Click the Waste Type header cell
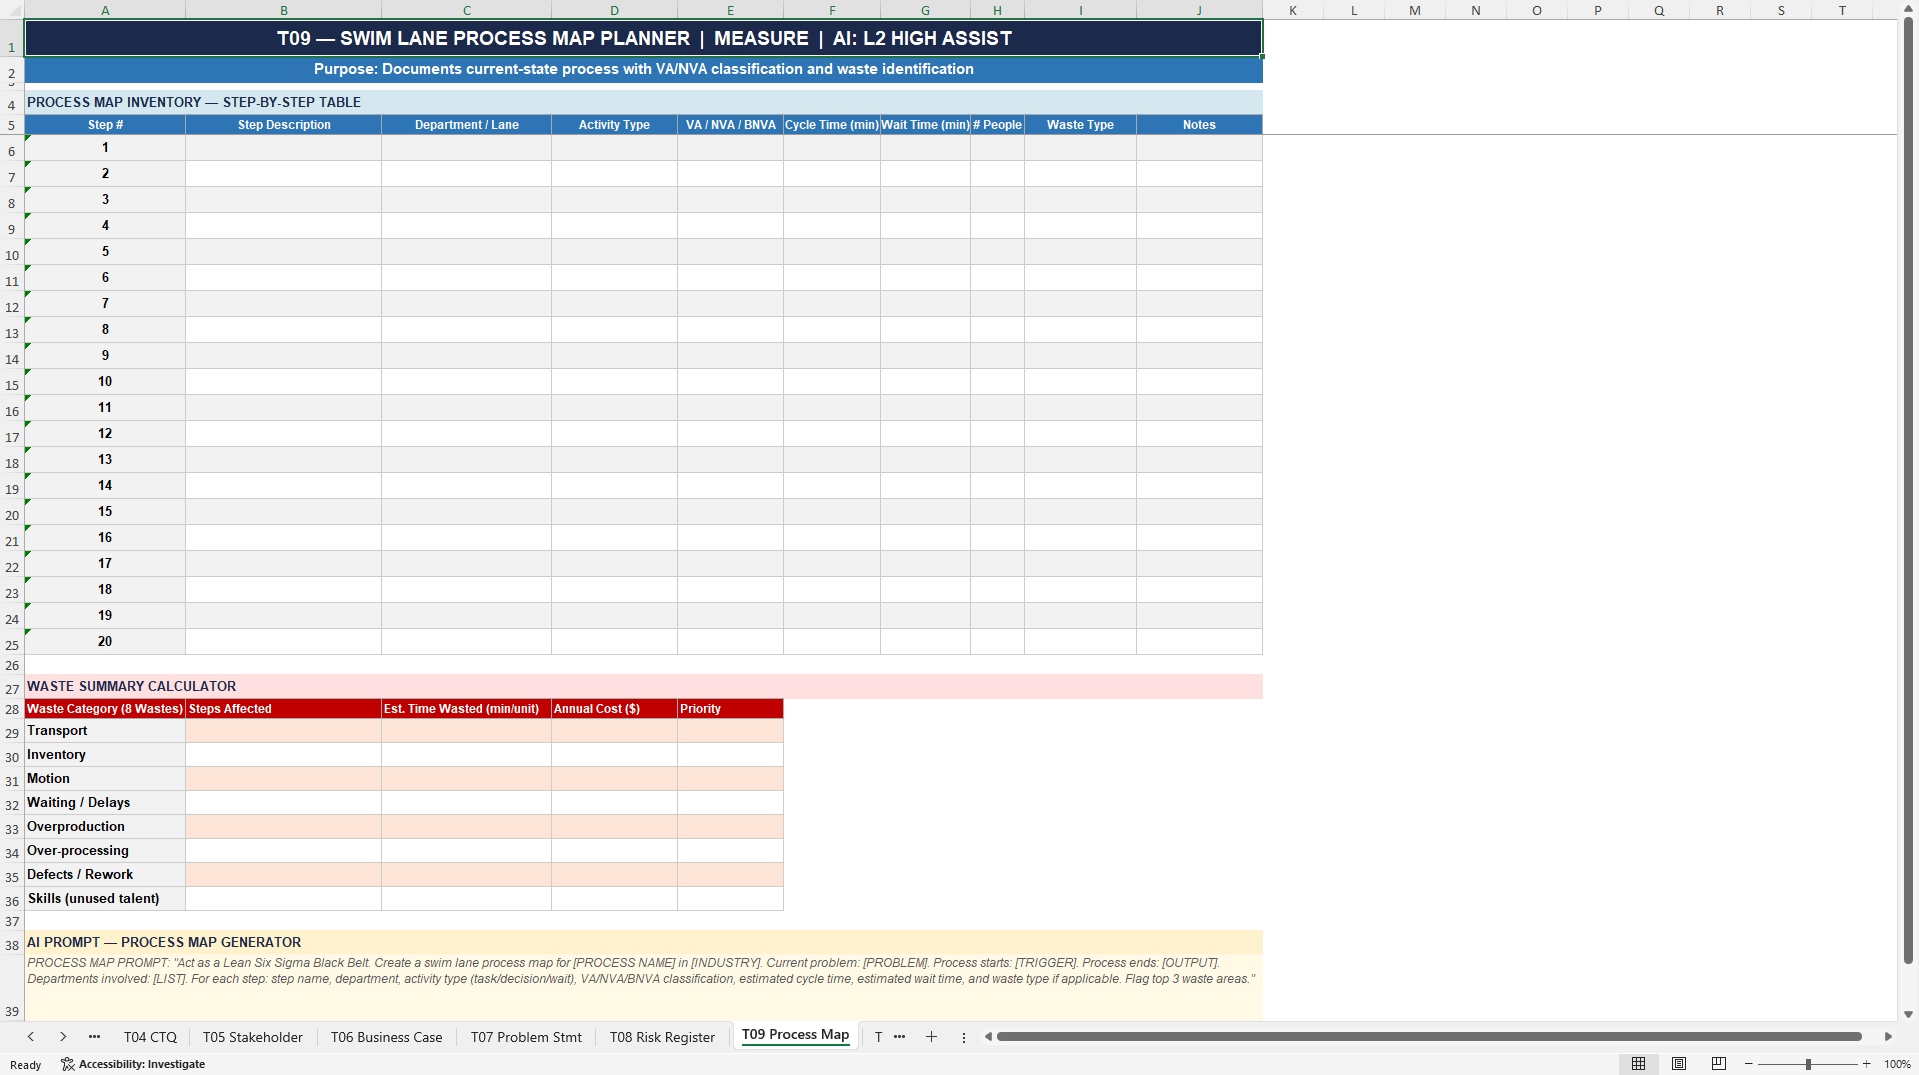 [1080, 125]
